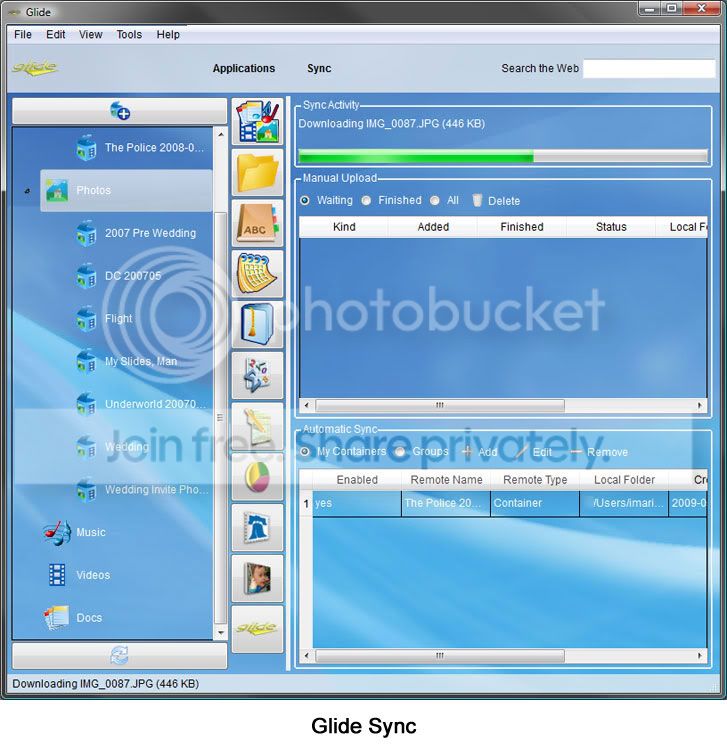
Task: Click The Police 2008 container icon
Action: point(86,147)
